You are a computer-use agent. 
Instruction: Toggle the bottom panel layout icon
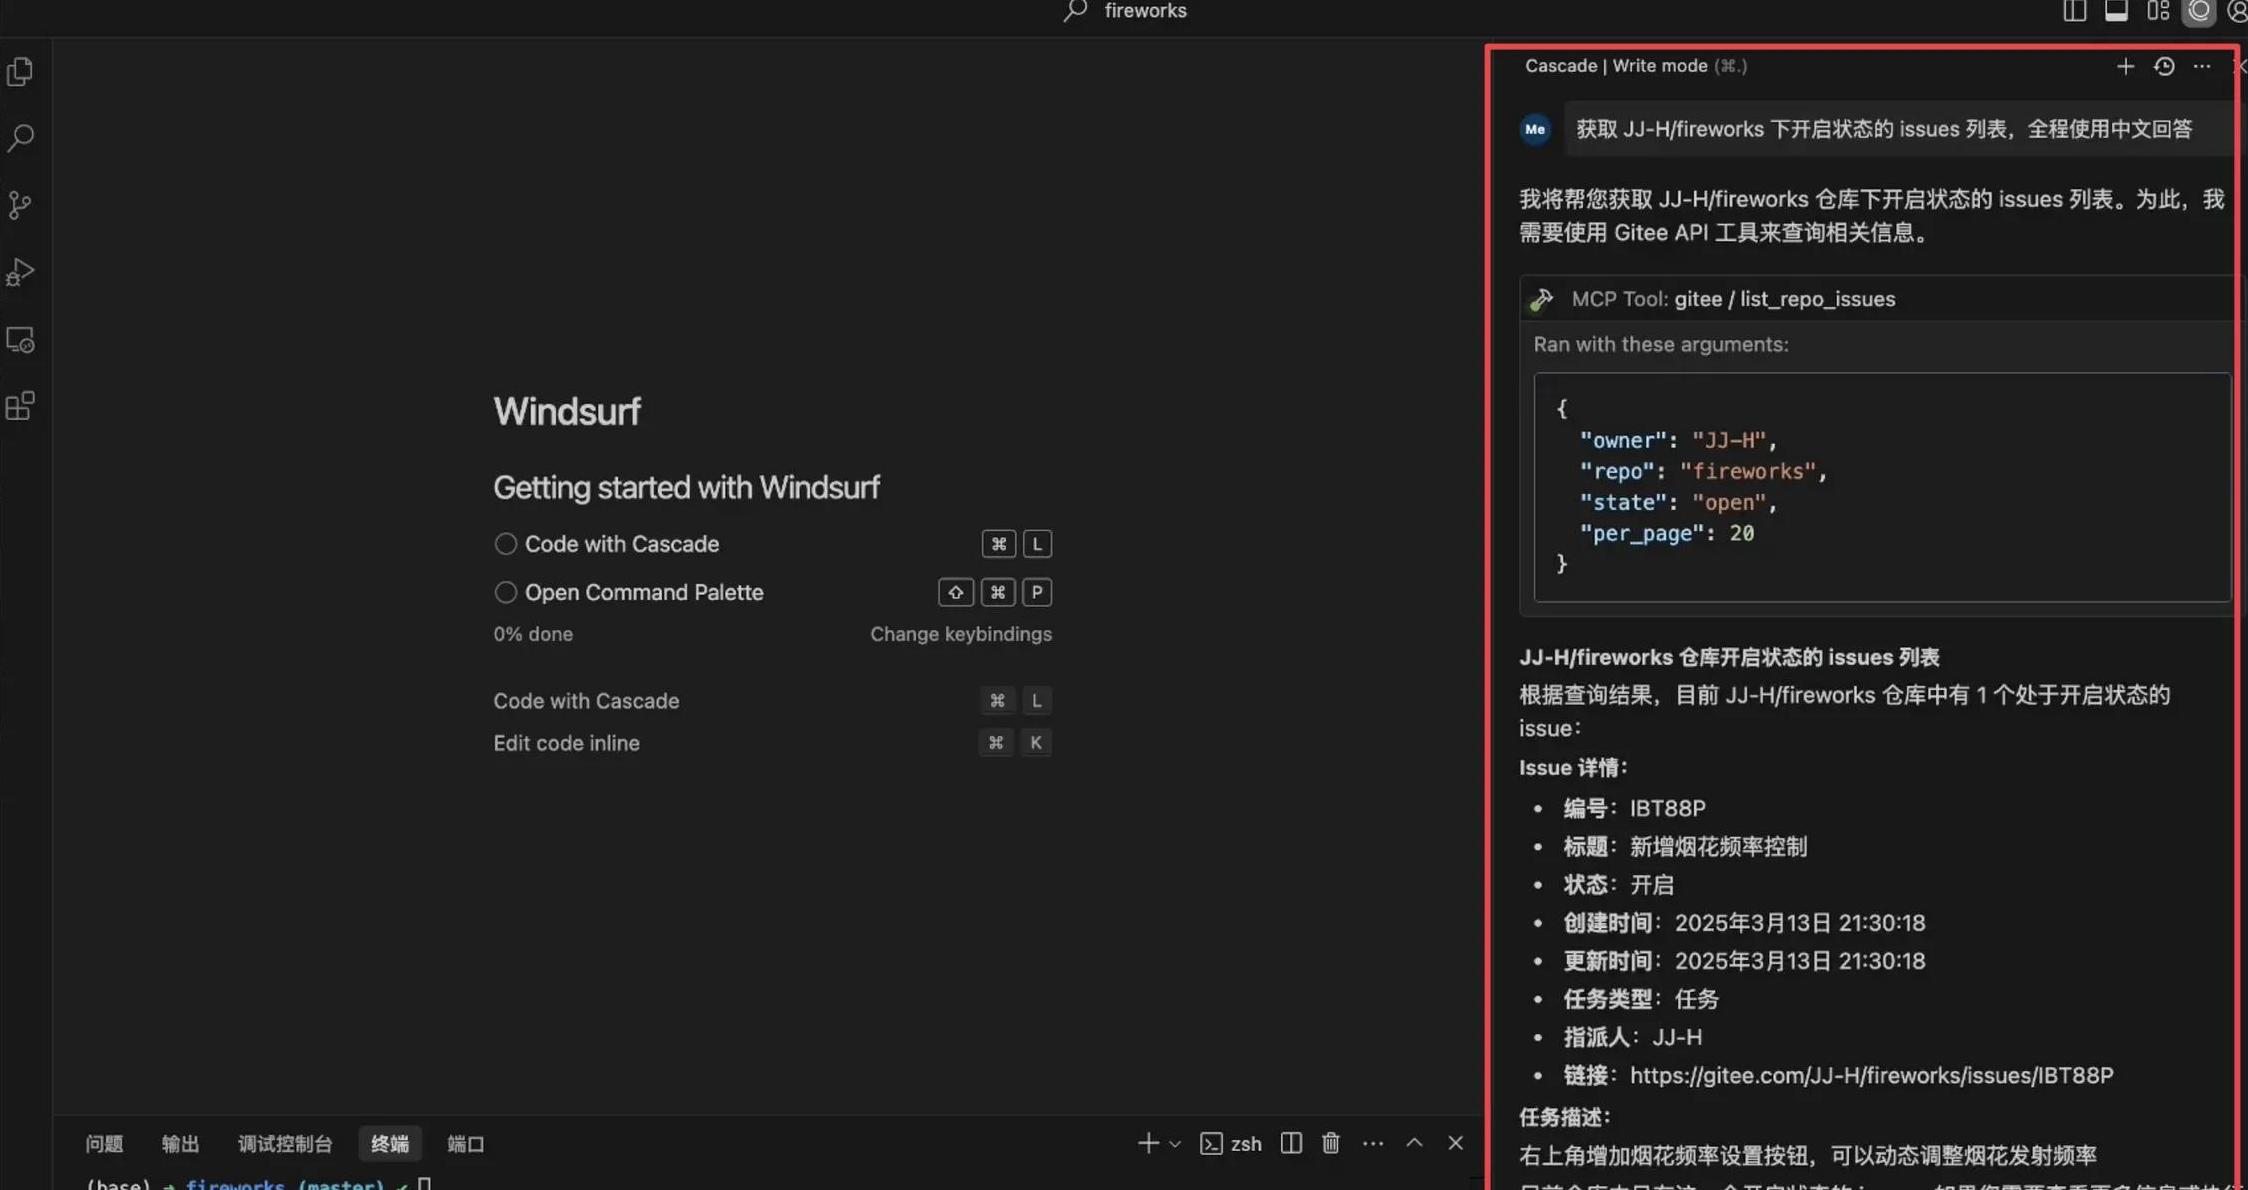[2116, 11]
